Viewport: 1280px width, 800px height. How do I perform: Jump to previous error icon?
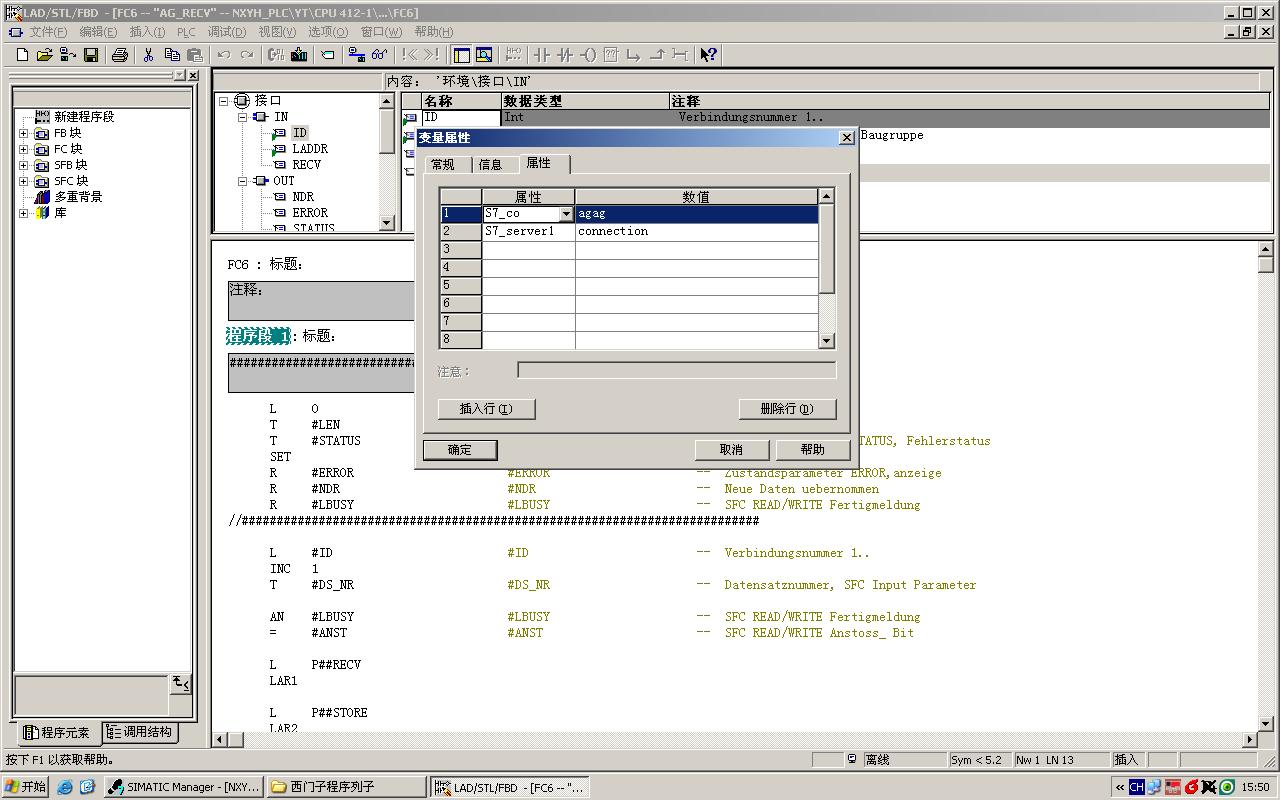409,55
